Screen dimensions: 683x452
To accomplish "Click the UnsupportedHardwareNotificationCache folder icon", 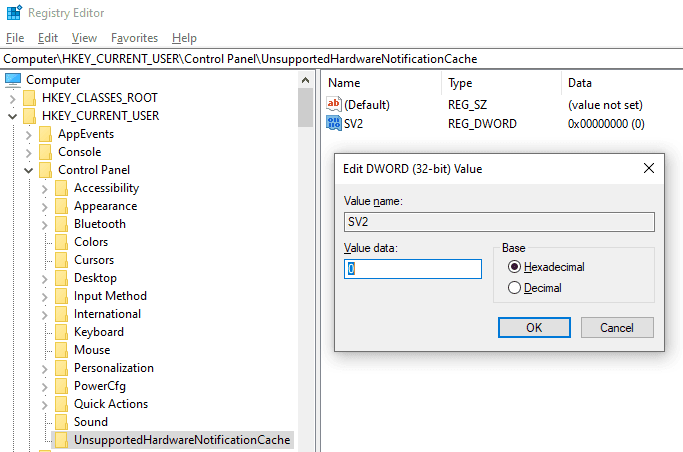I will coord(61,440).
